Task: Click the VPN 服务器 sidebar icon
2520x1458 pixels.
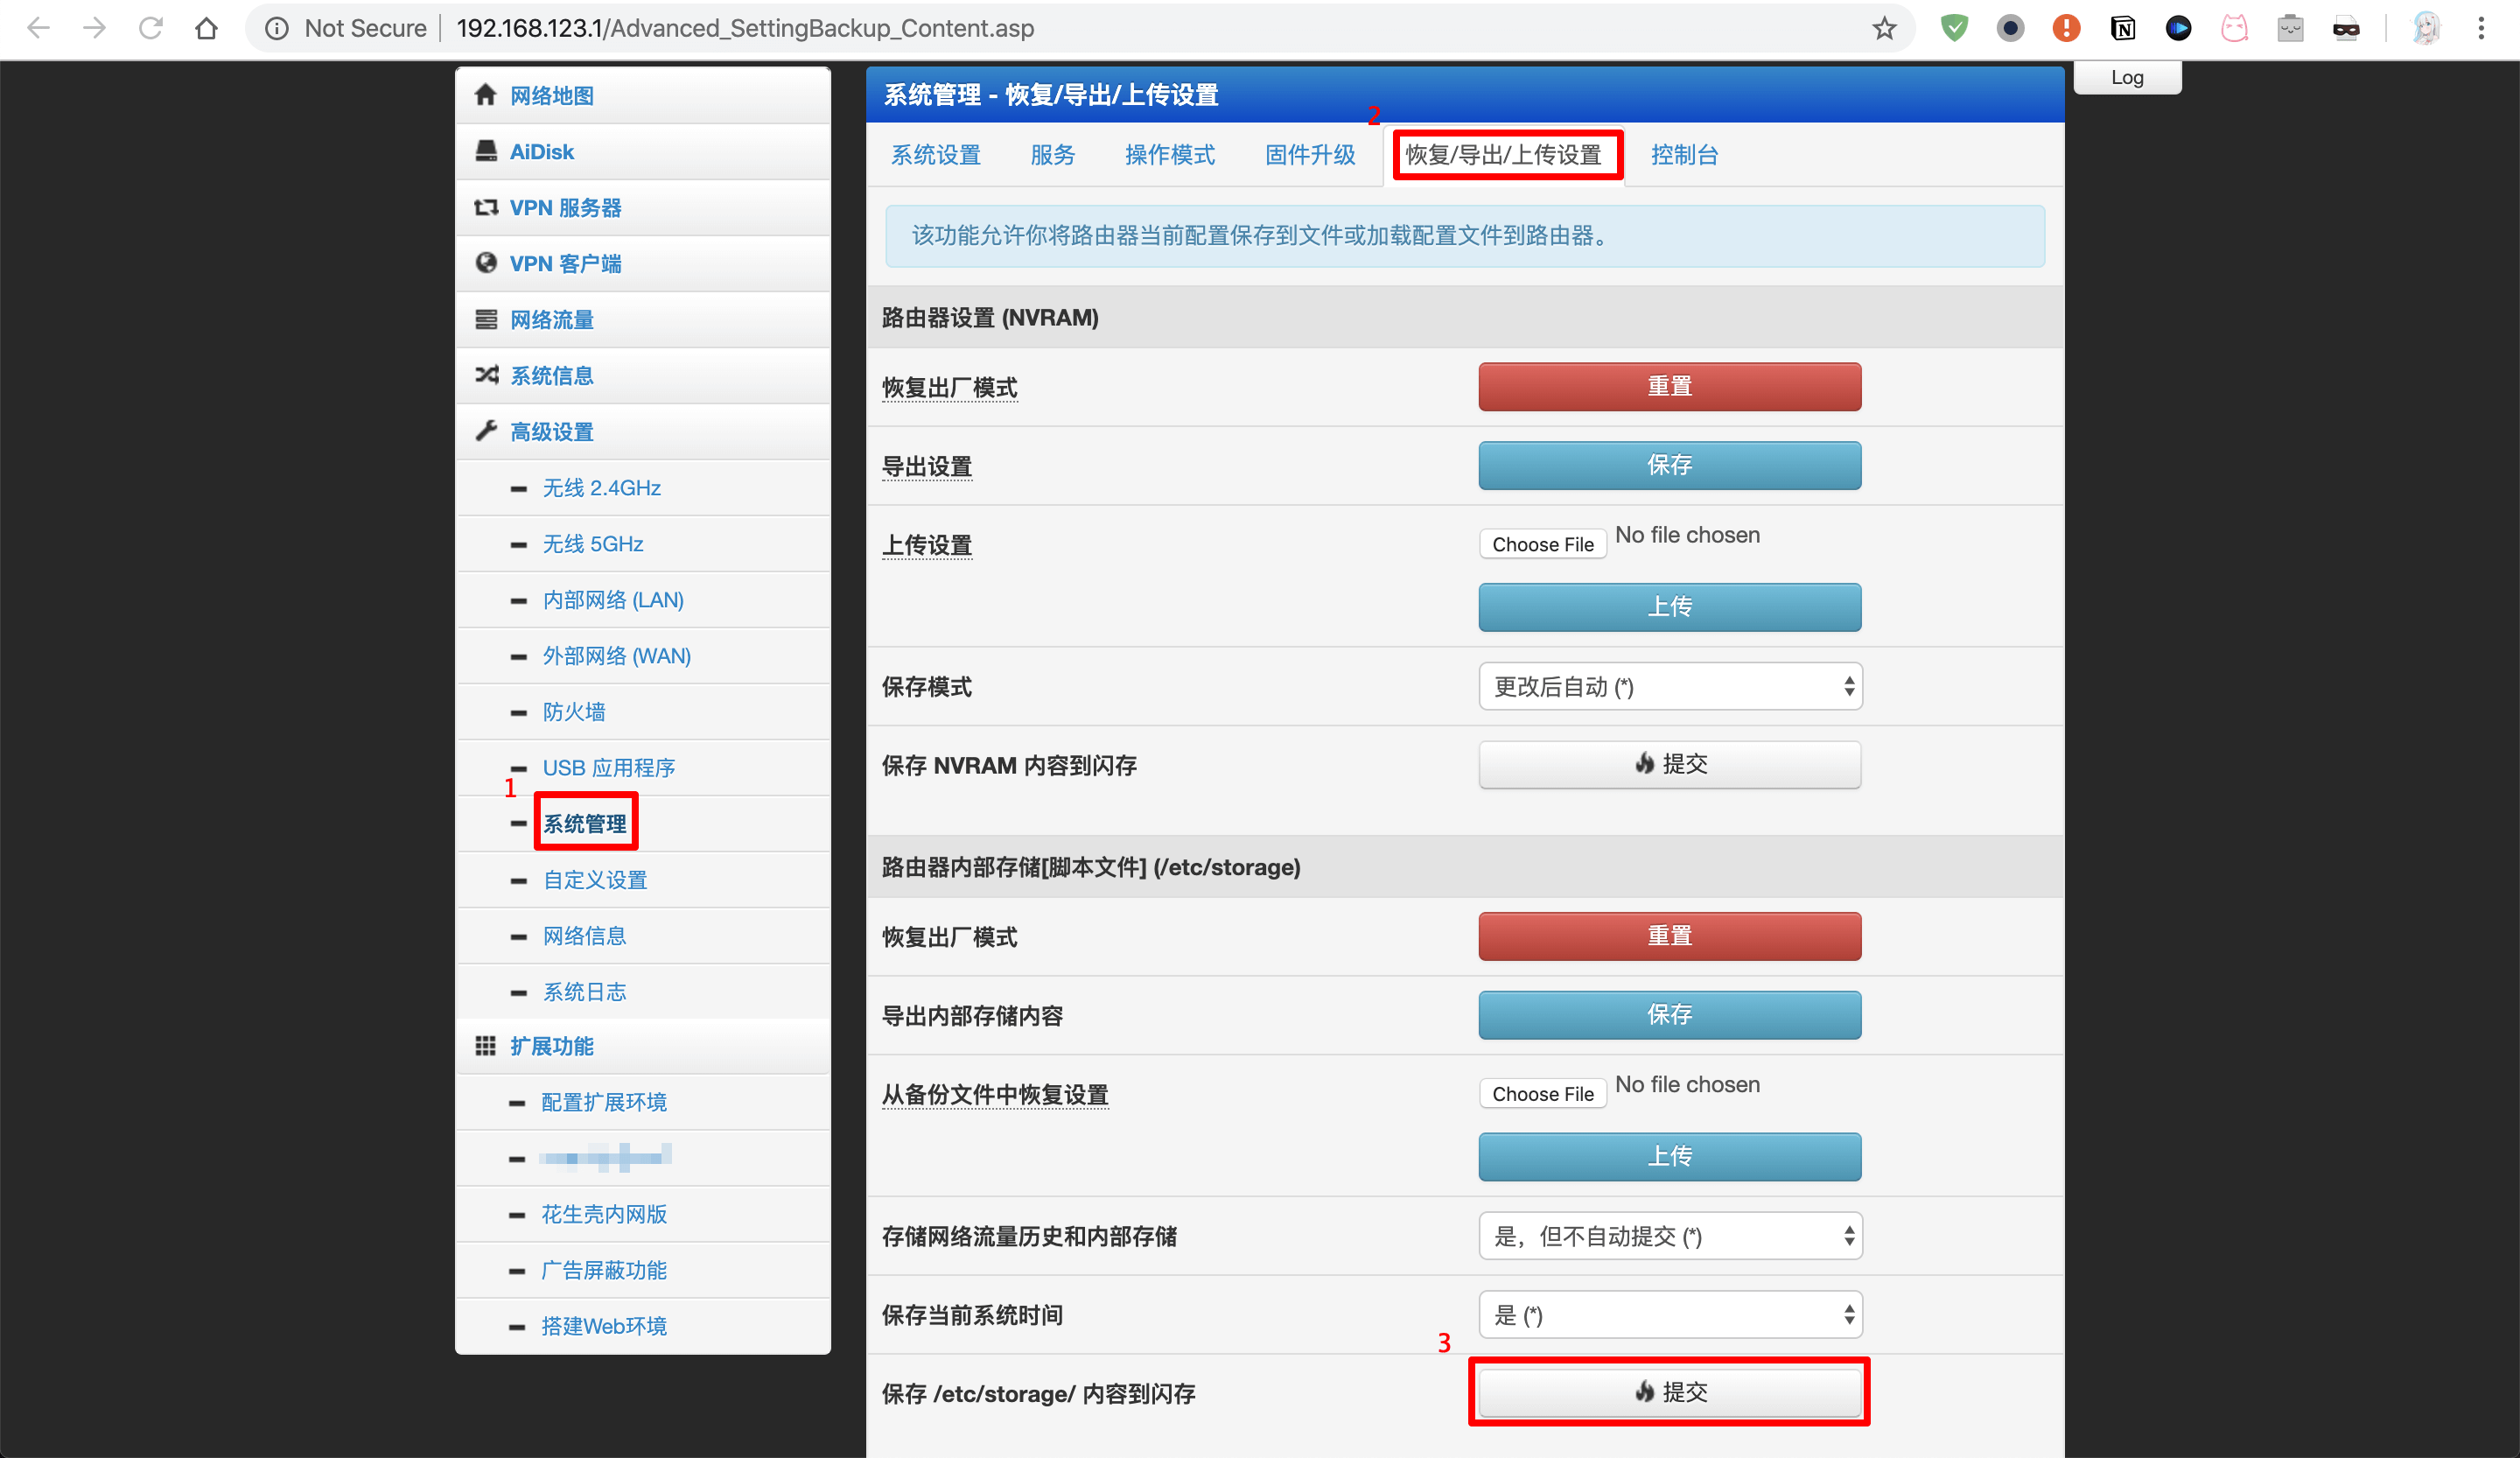Action: pos(486,207)
